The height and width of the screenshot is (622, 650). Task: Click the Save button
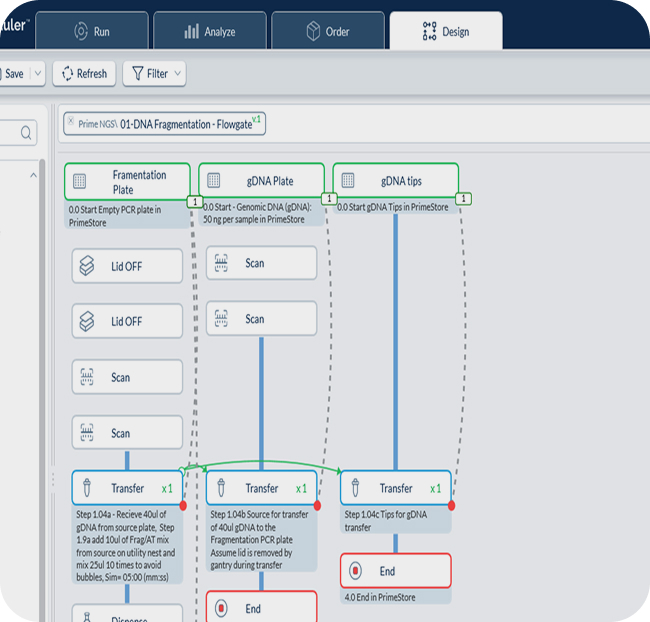(14, 73)
